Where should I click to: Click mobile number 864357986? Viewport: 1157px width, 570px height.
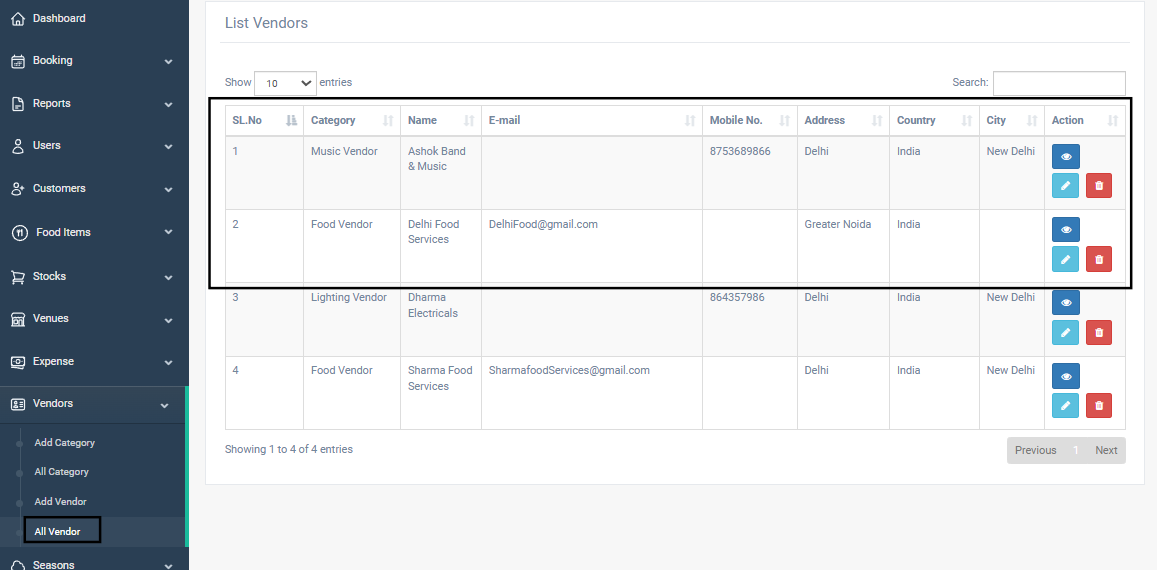click(737, 298)
